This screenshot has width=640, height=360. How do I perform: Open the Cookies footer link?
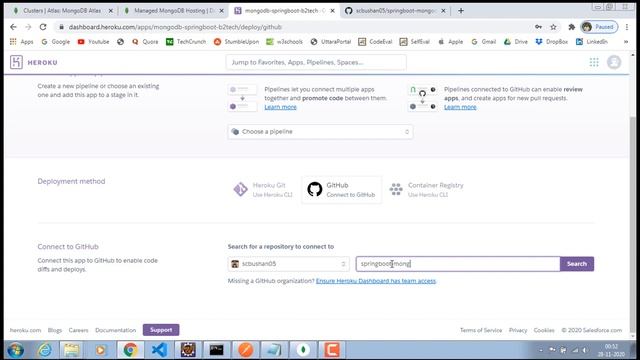click(x=544, y=330)
